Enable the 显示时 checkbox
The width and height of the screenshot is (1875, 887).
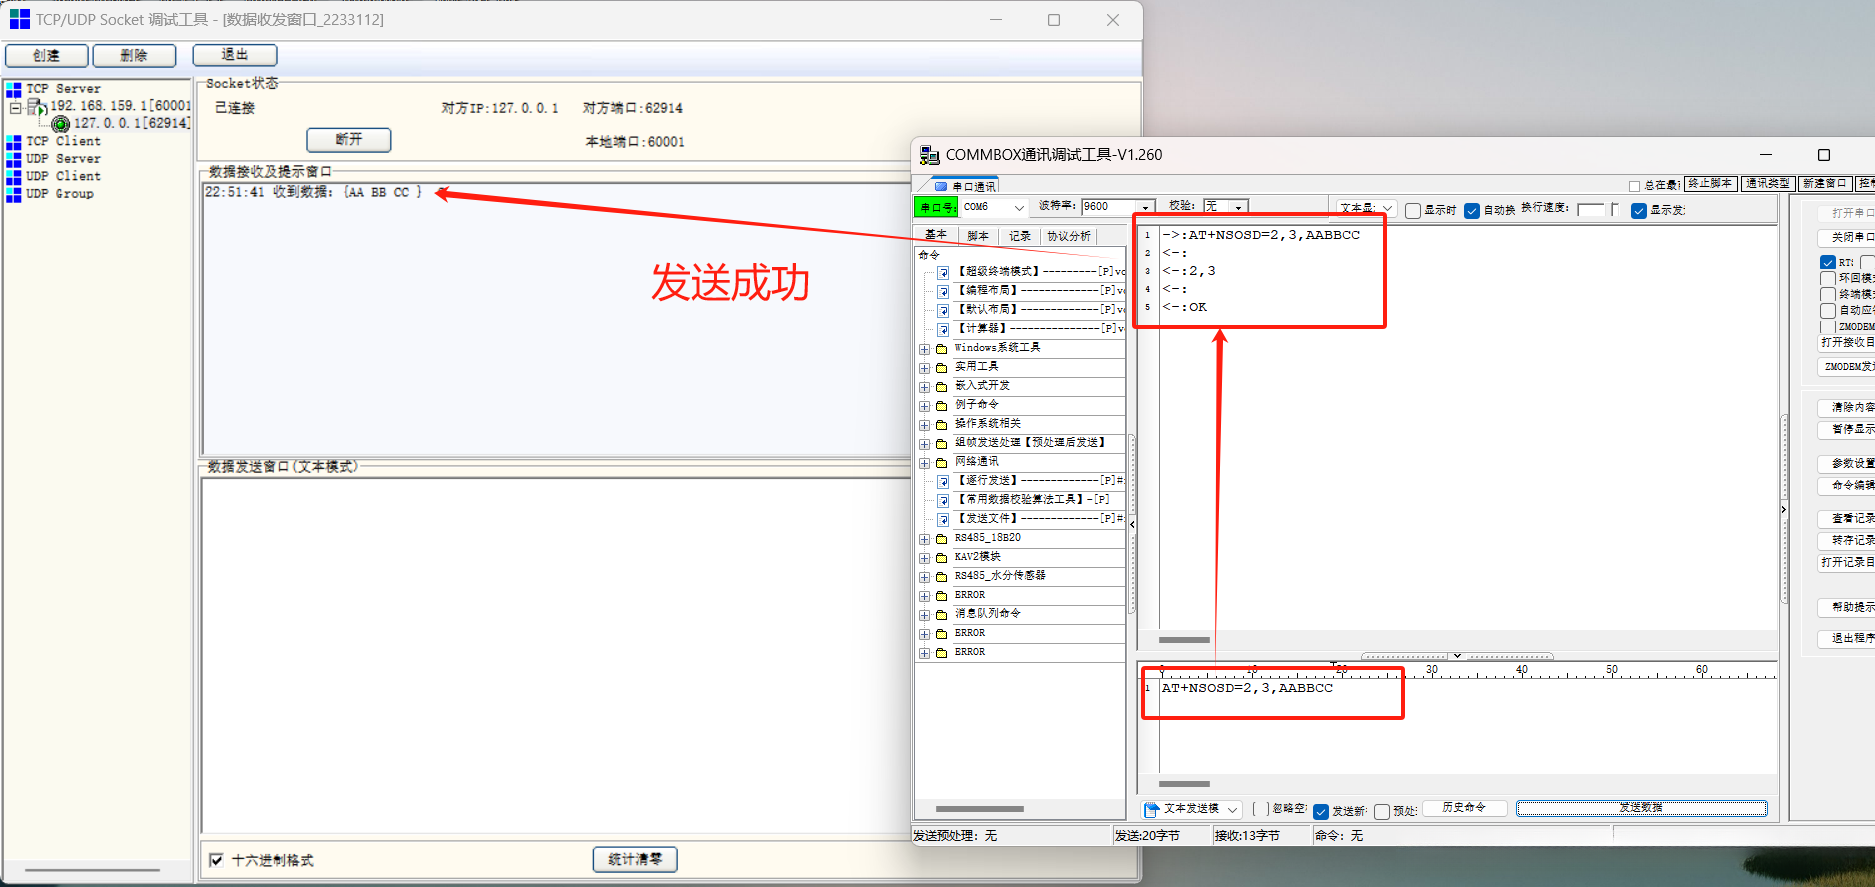coord(1413,210)
